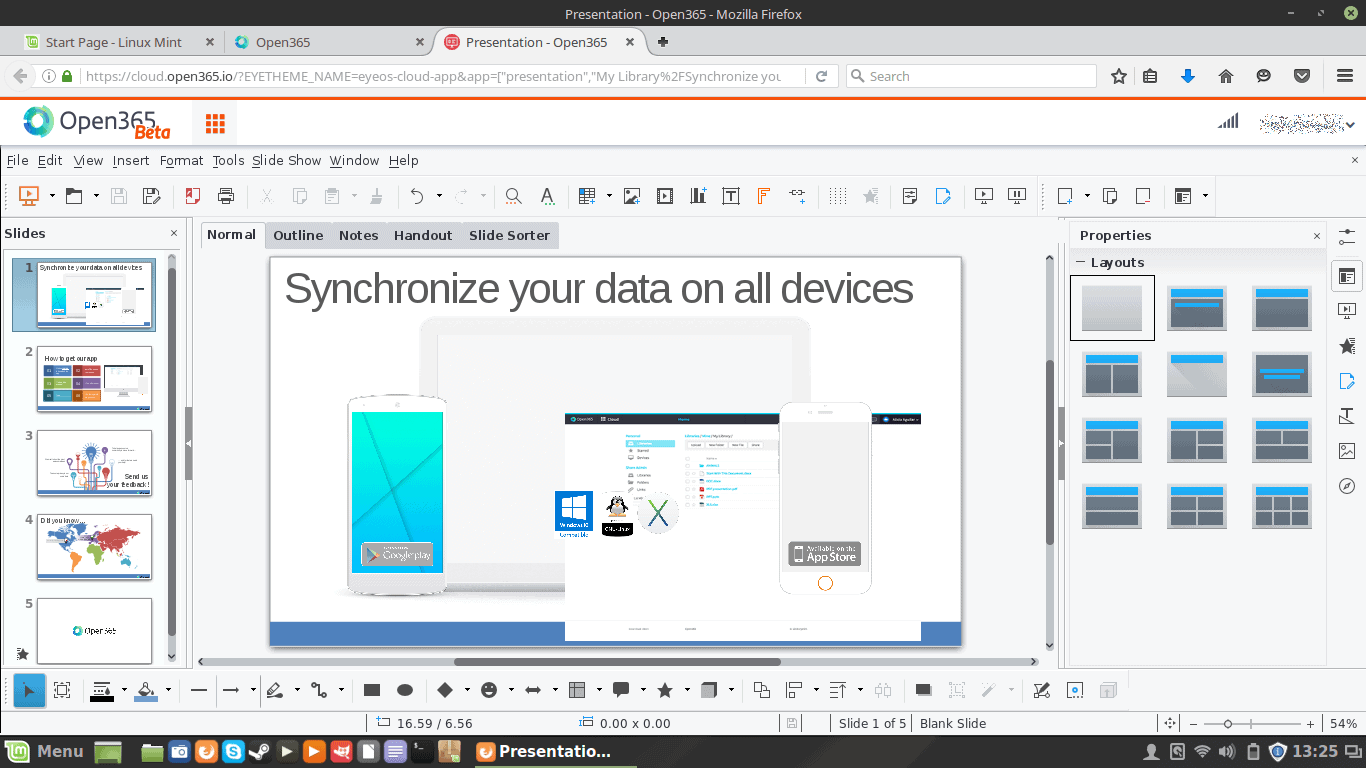Pick the Ellipse shape tool
This screenshot has width=1366, height=768.
[405, 690]
